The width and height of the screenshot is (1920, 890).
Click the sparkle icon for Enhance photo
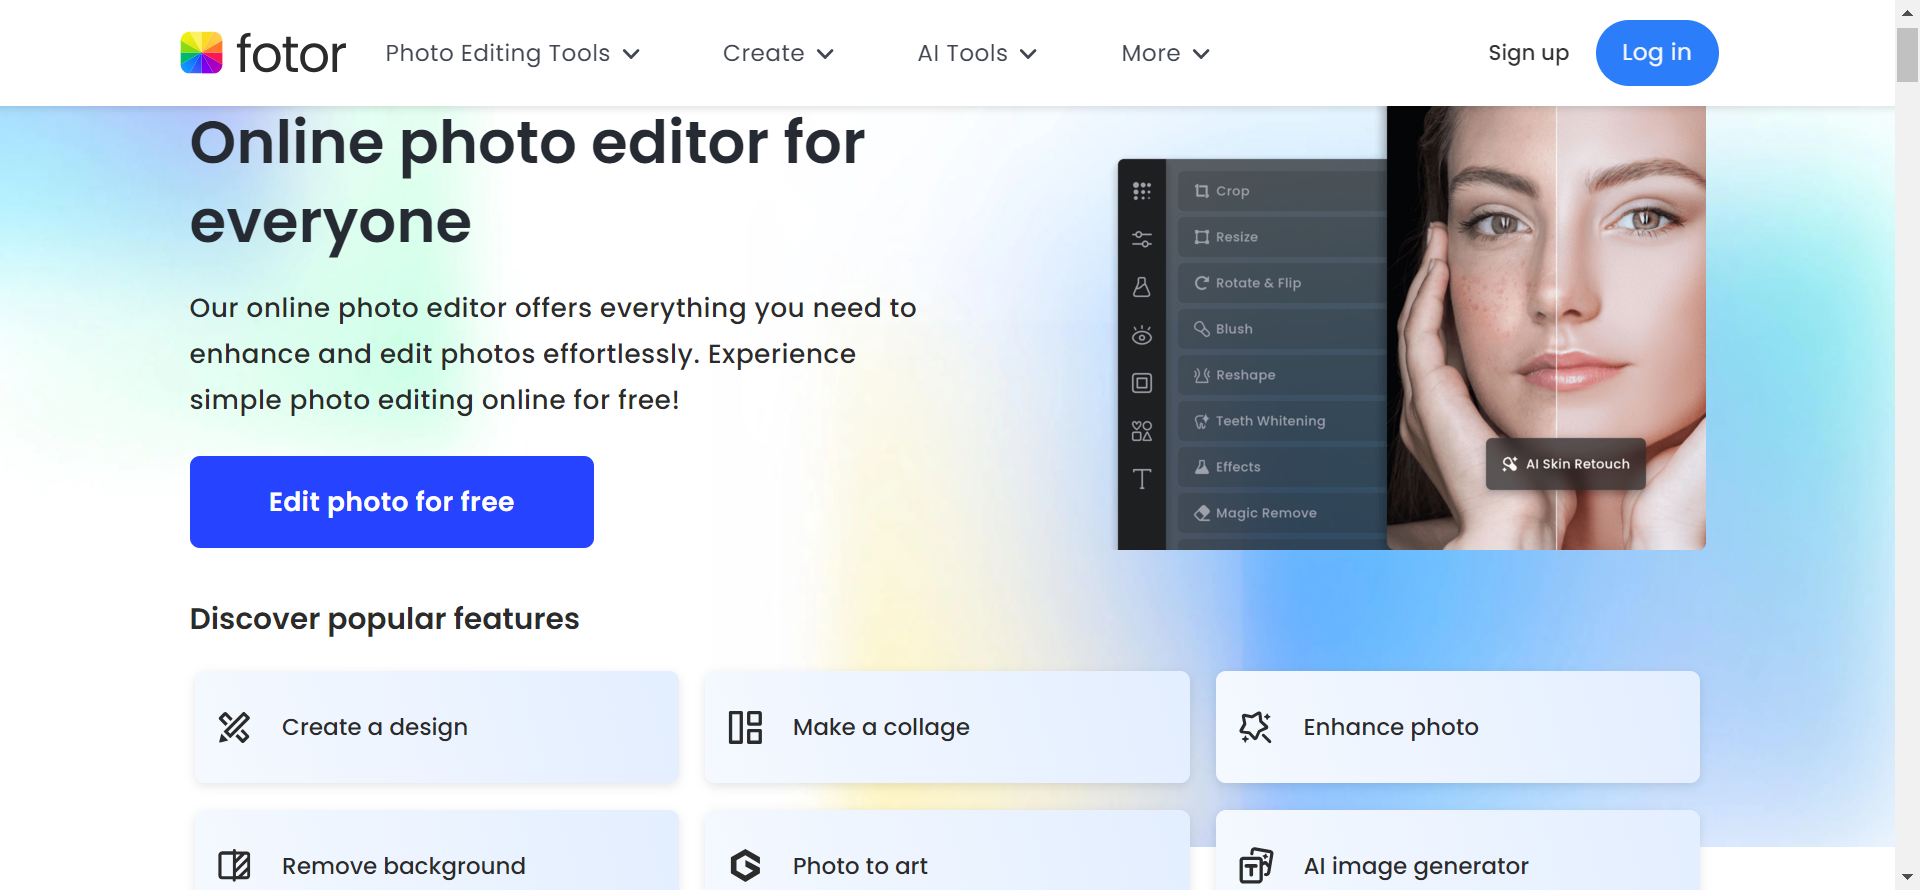(1256, 727)
